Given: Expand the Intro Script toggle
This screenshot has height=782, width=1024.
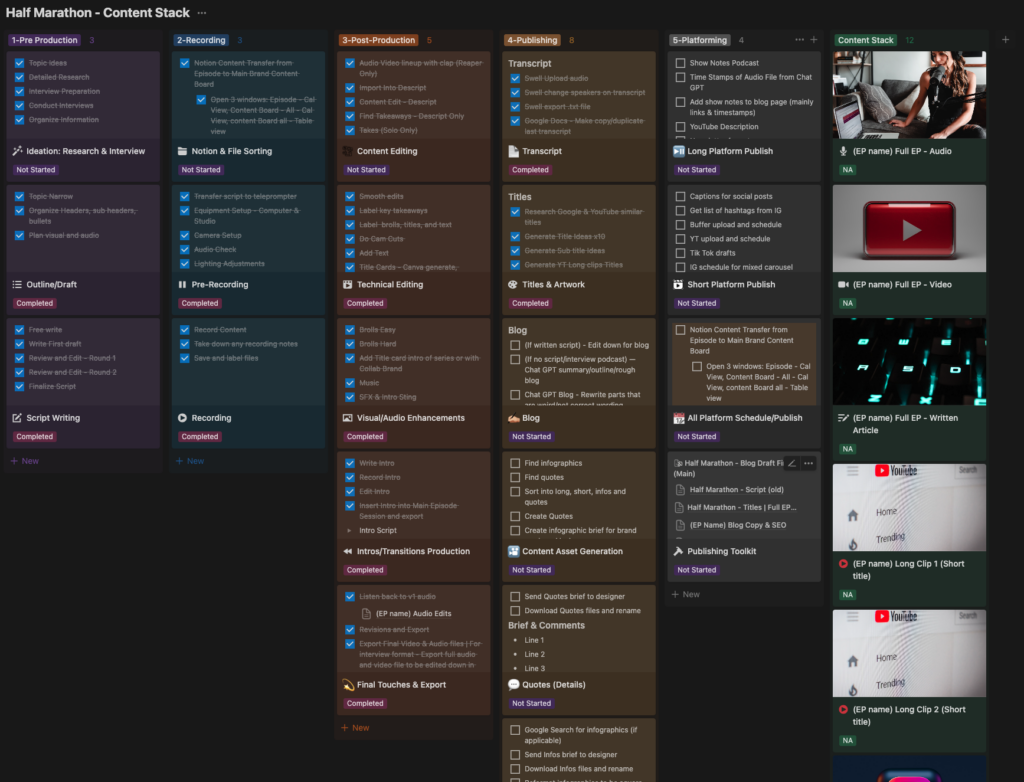Looking at the screenshot, I should click(349, 531).
